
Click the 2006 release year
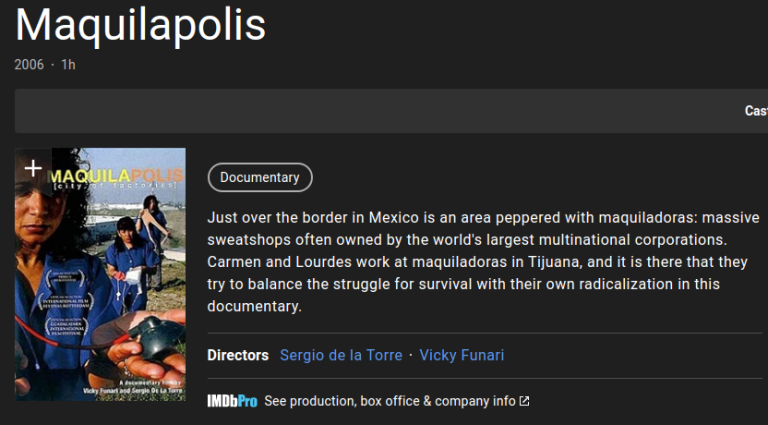pyautogui.click(x=29, y=65)
